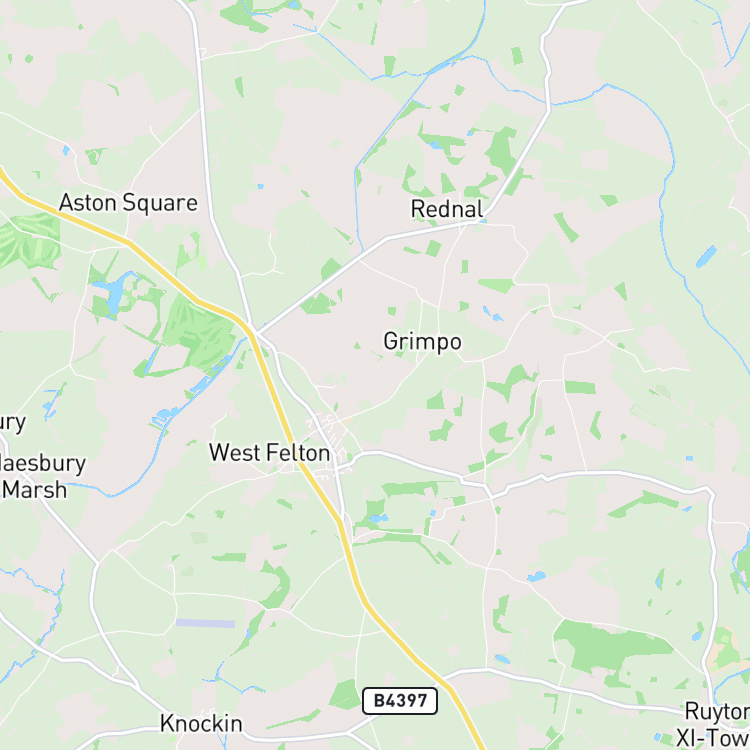Screen dimensions: 750x750
Task: Click the B4397 road shield
Action: coord(400,701)
